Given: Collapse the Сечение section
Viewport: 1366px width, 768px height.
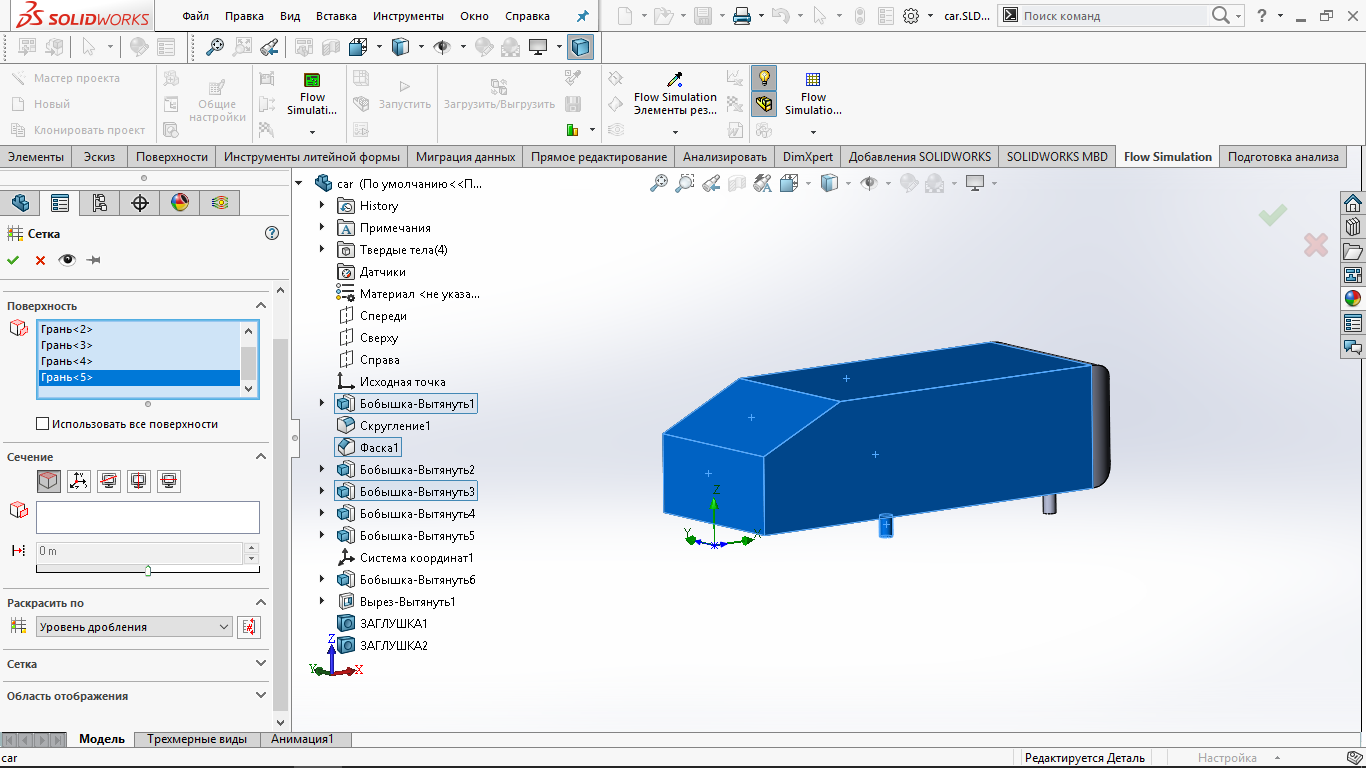Looking at the screenshot, I should point(261,457).
